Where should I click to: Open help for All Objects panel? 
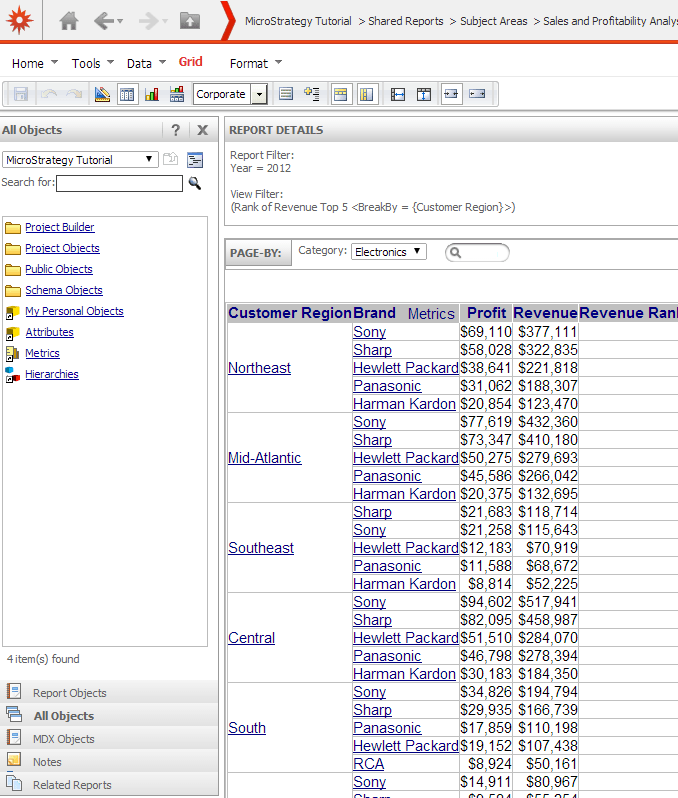[x=176, y=130]
